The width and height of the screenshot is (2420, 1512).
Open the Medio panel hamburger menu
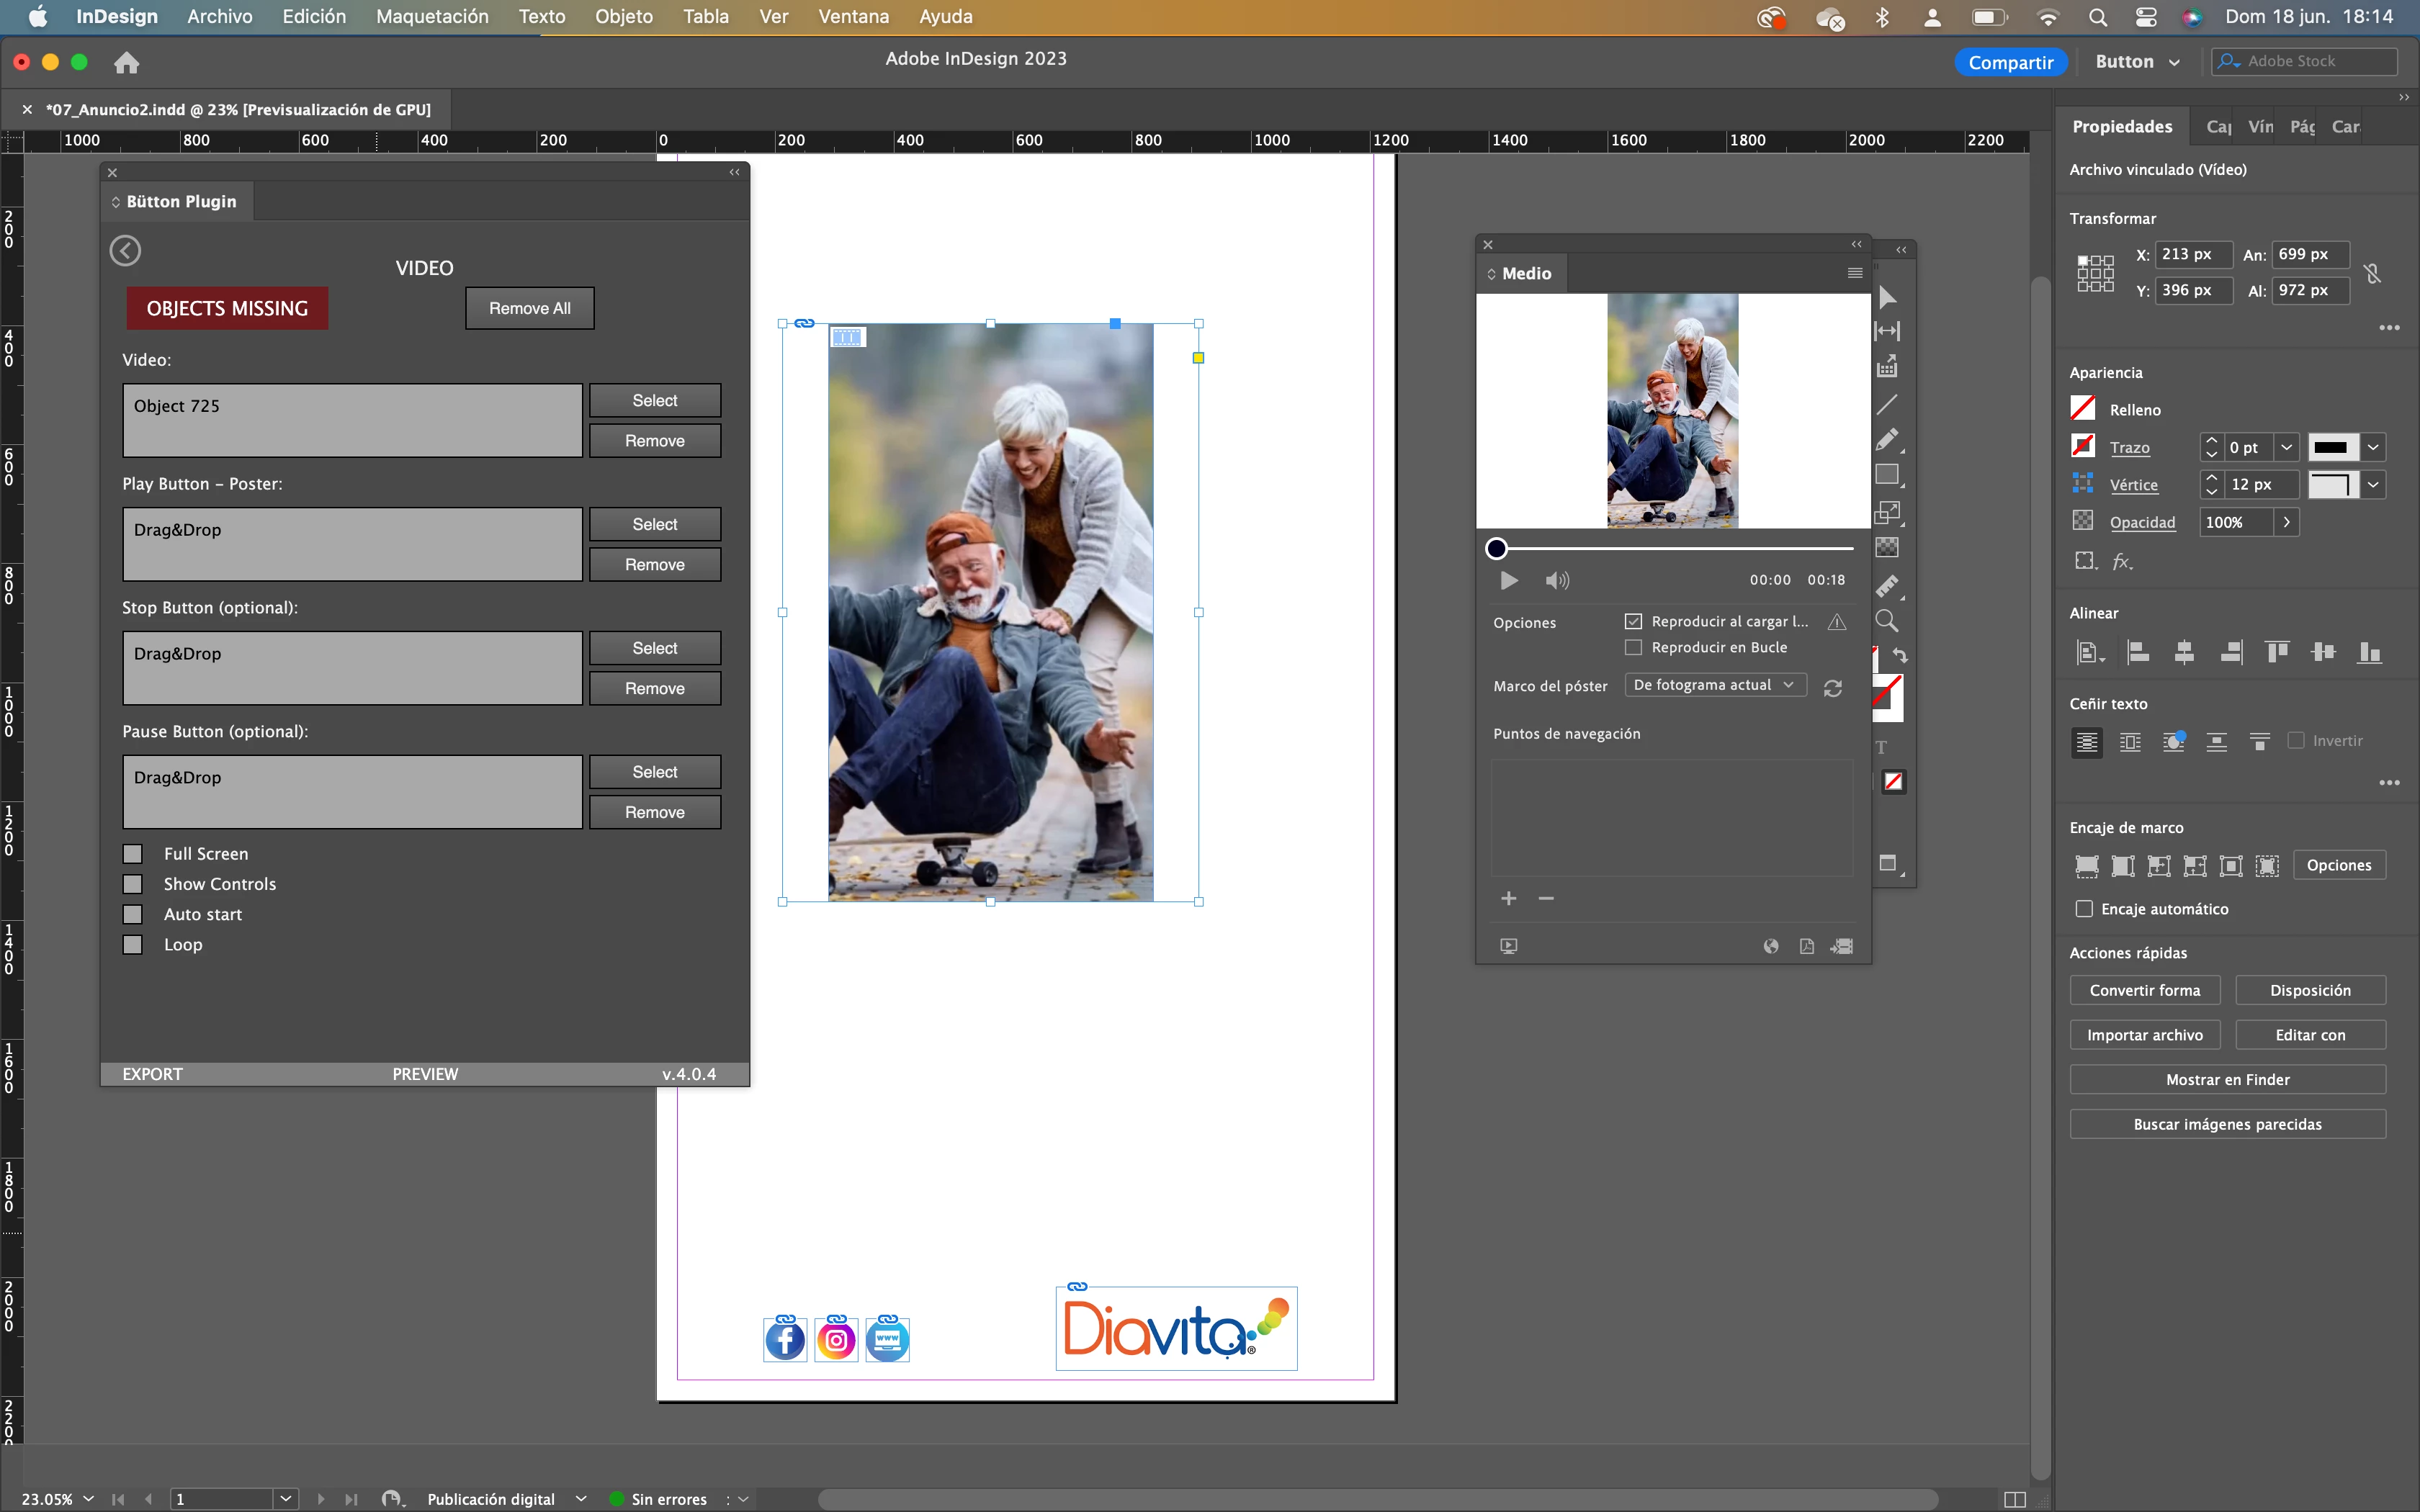click(x=1854, y=273)
